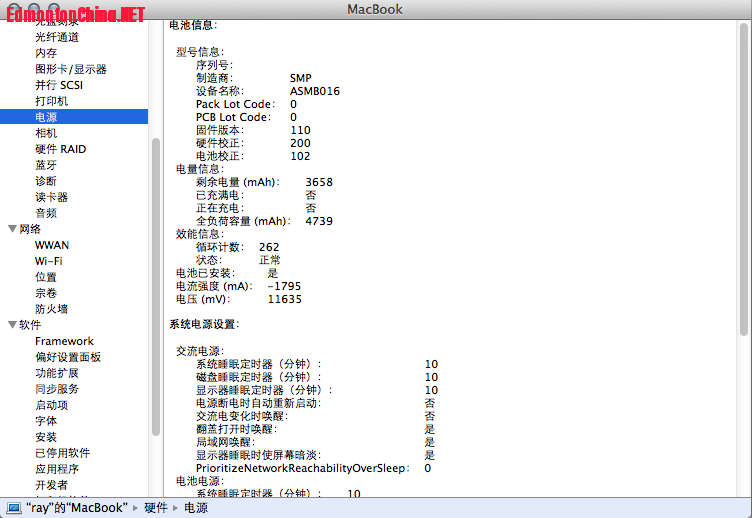Image resolution: width=752 pixels, height=518 pixels.
Task: Open 偏好设置面板 sidebar item
Action: 68,357
